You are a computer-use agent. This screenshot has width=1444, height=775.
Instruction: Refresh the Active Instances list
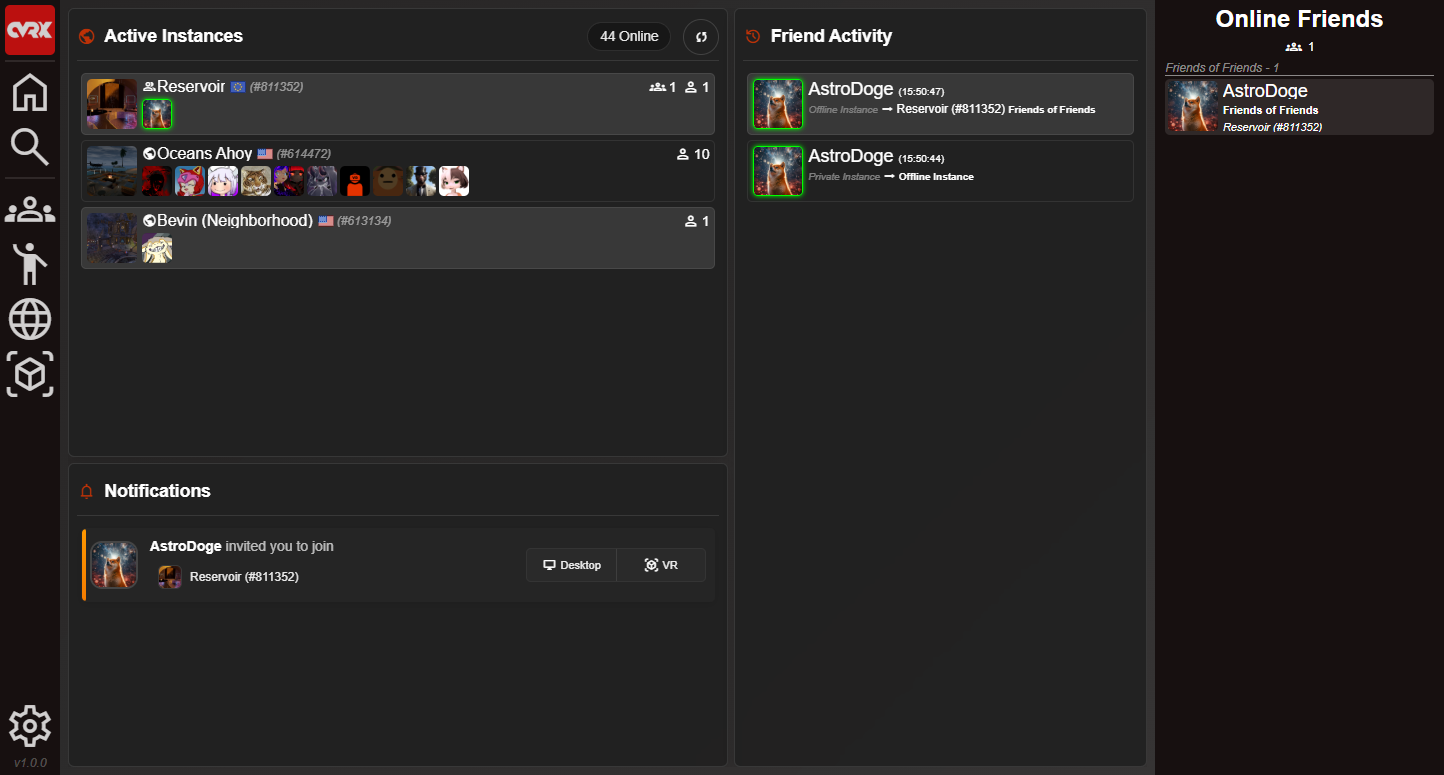(x=701, y=37)
